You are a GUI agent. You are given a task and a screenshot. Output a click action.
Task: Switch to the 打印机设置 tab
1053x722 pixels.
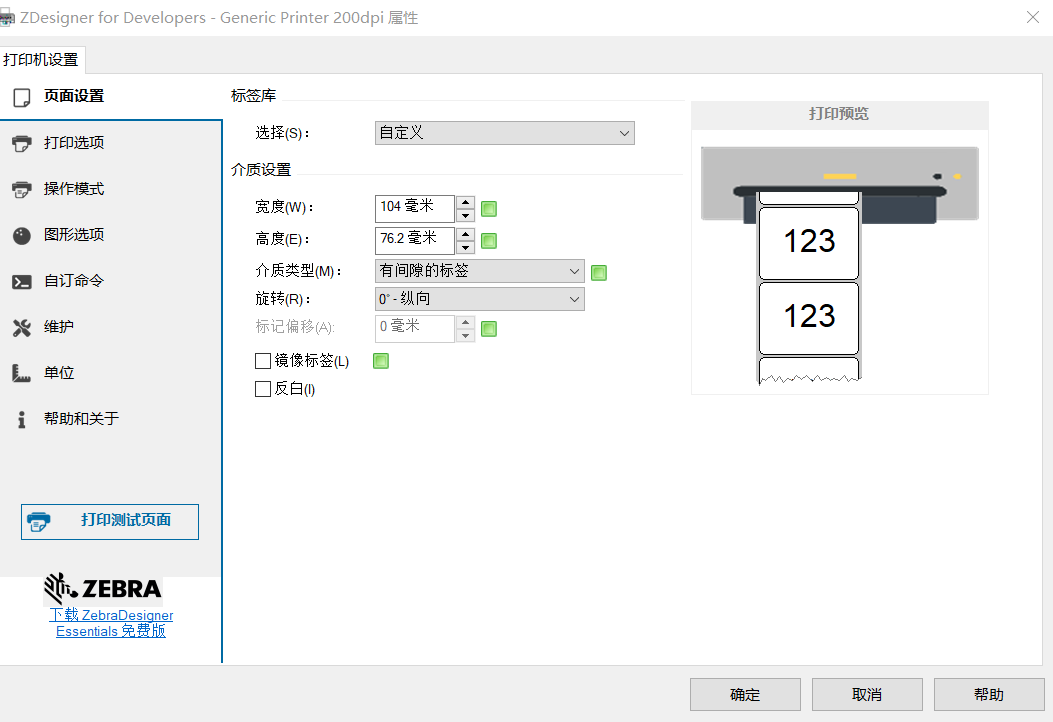[x=42, y=60]
